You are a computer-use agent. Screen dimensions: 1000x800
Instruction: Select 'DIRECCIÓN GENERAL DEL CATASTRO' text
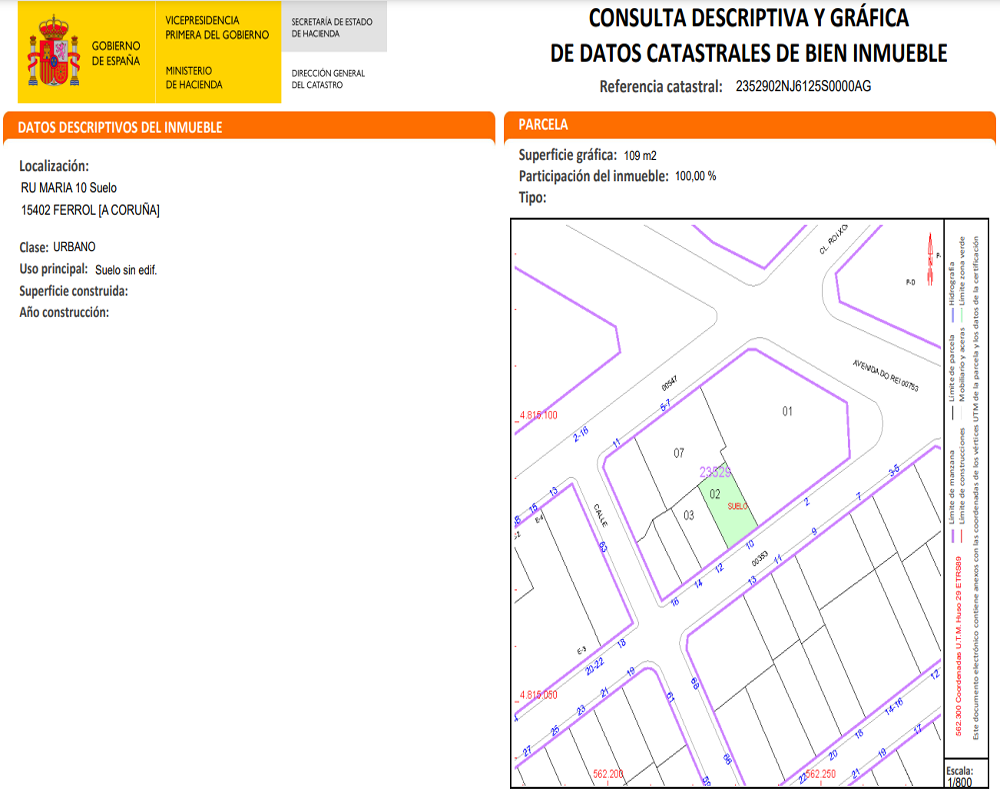tap(328, 78)
